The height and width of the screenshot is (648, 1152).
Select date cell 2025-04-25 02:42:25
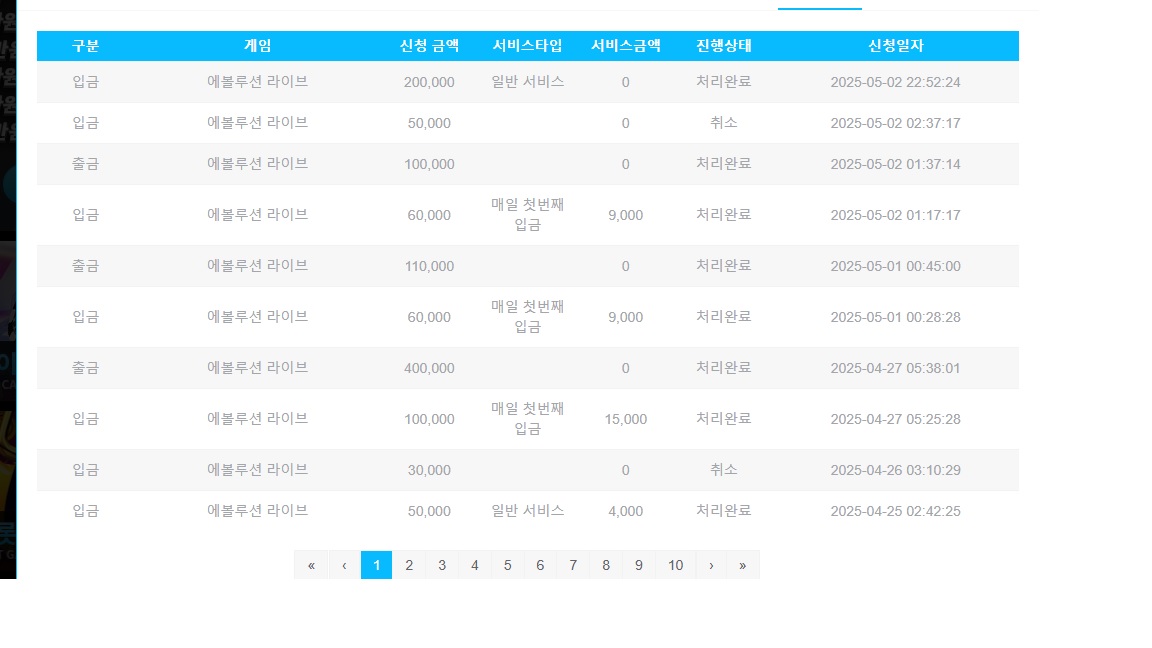click(x=896, y=511)
